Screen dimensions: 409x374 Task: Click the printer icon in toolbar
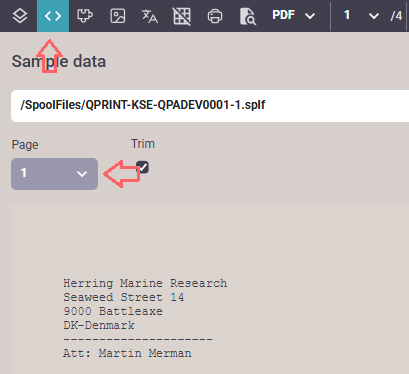tap(215, 16)
